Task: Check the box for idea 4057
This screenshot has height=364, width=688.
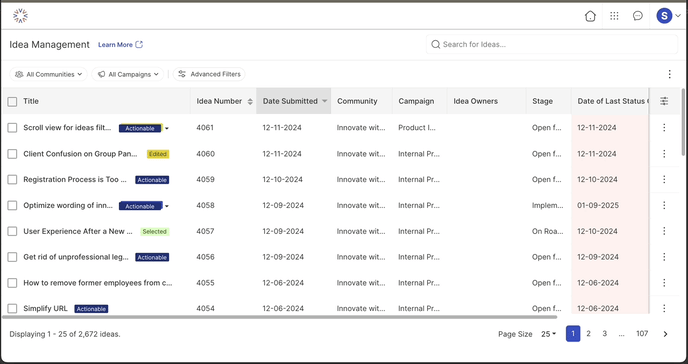Action: (12, 231)
